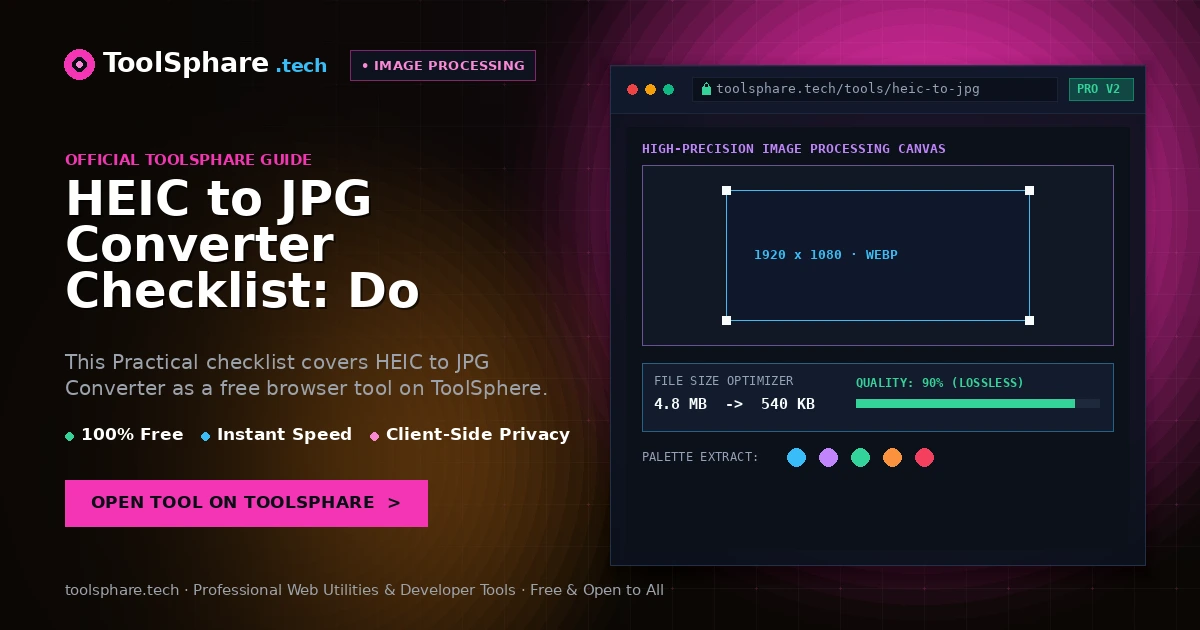Click the HIGH-PRECISION IMAGE PROCESSING CANVAS heading
Screen dimensions: 1200x630
click(x=794, y=149)
